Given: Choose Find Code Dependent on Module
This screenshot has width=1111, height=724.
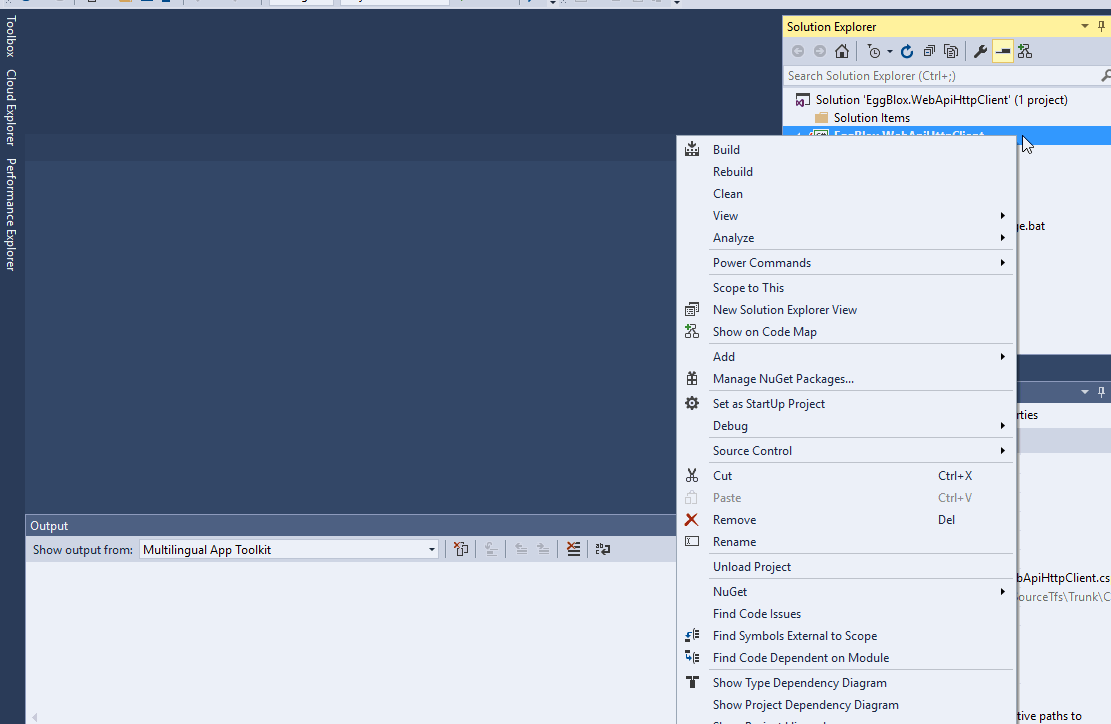Looking at the screenshot, I should pos(847,657).
